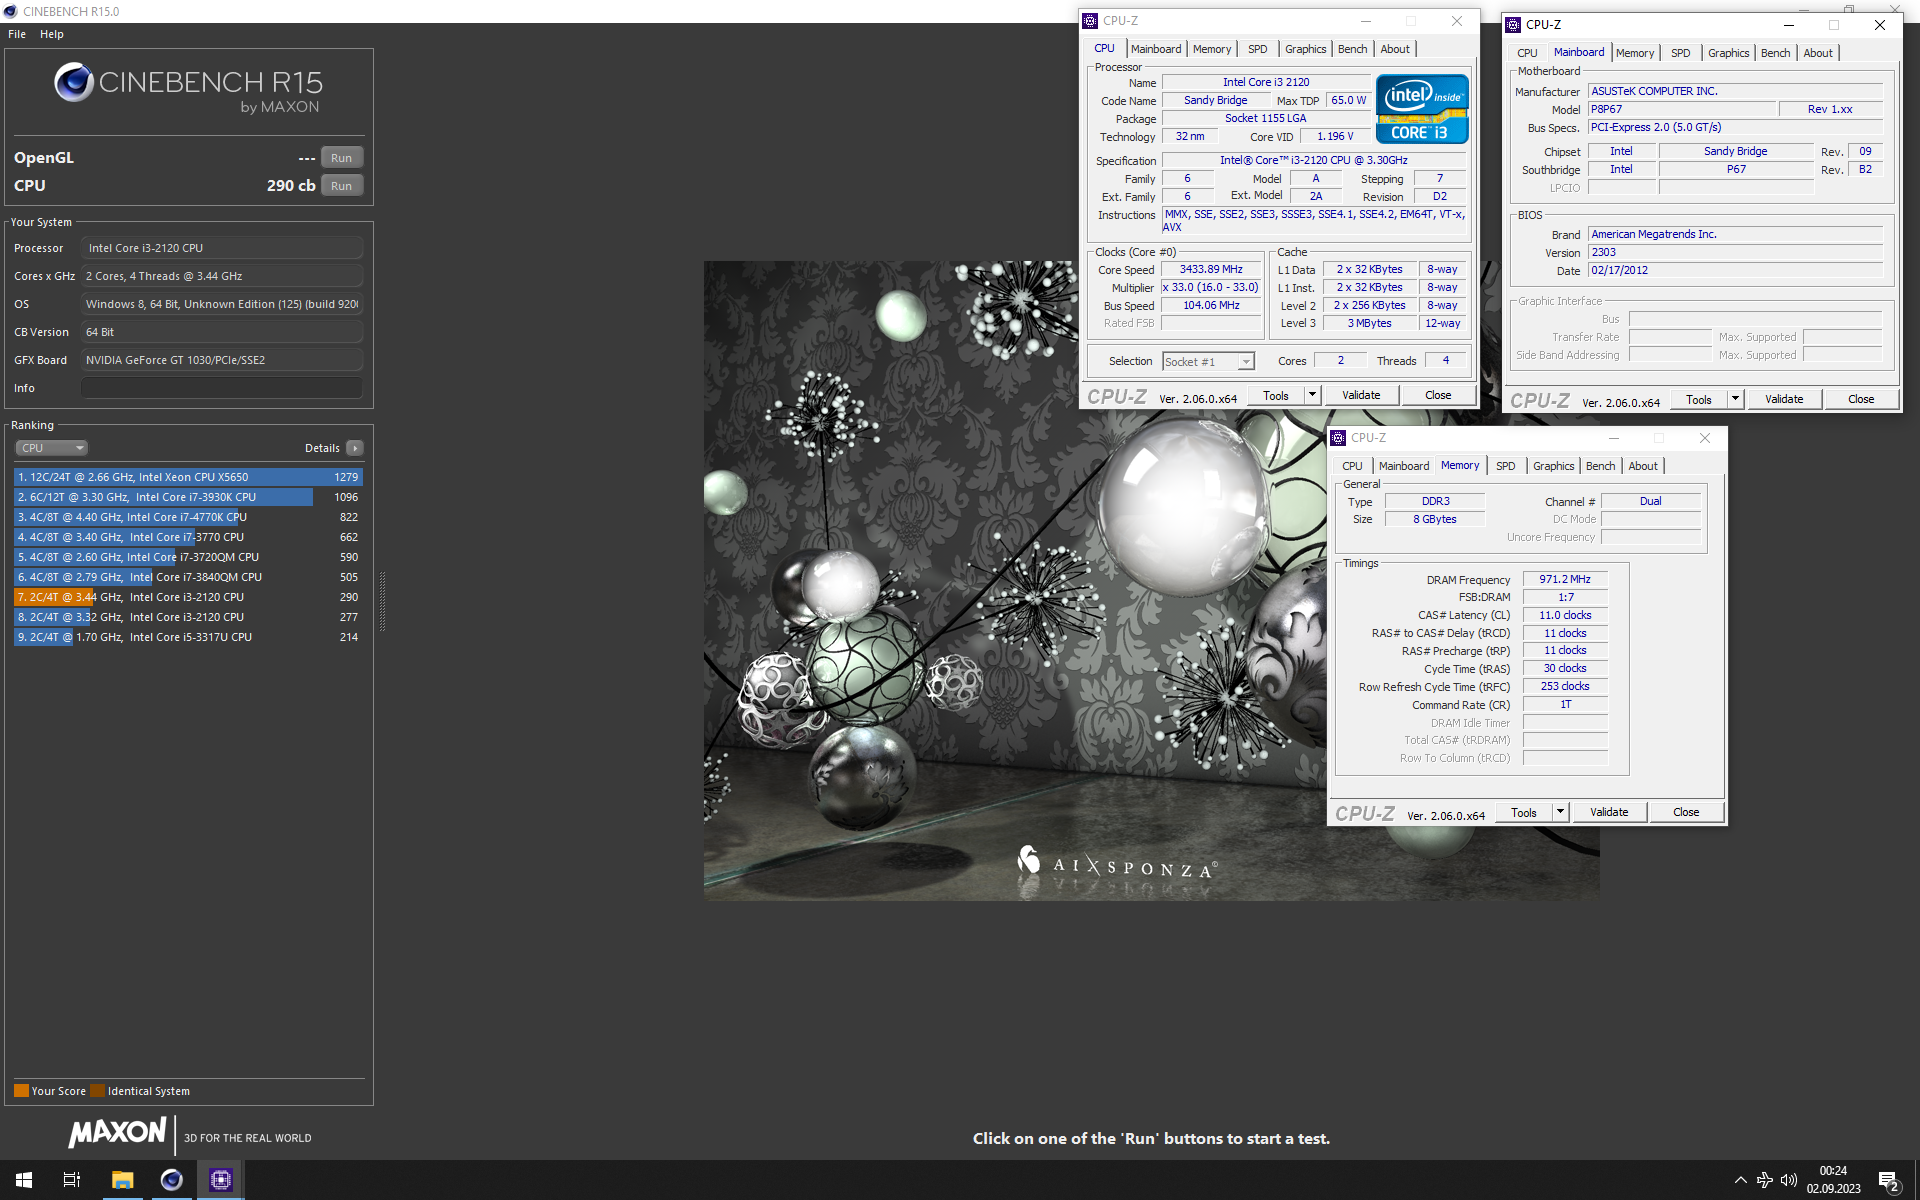
Task: Click CPU-Z app icon in Mainboard window title
Action: click(1513, 25)
